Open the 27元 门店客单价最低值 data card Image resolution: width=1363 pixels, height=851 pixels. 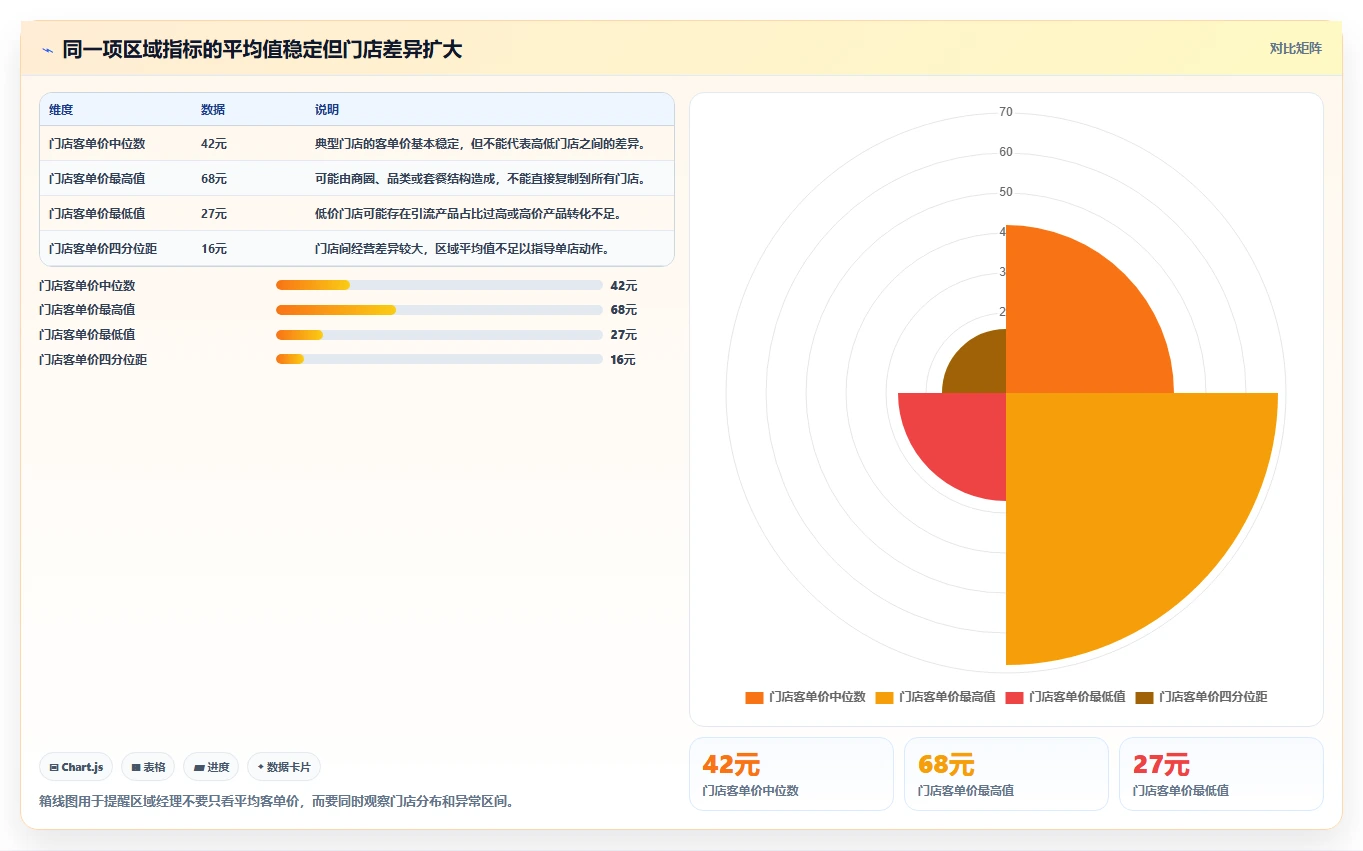pyautogui.click(x=1221, y=774)
